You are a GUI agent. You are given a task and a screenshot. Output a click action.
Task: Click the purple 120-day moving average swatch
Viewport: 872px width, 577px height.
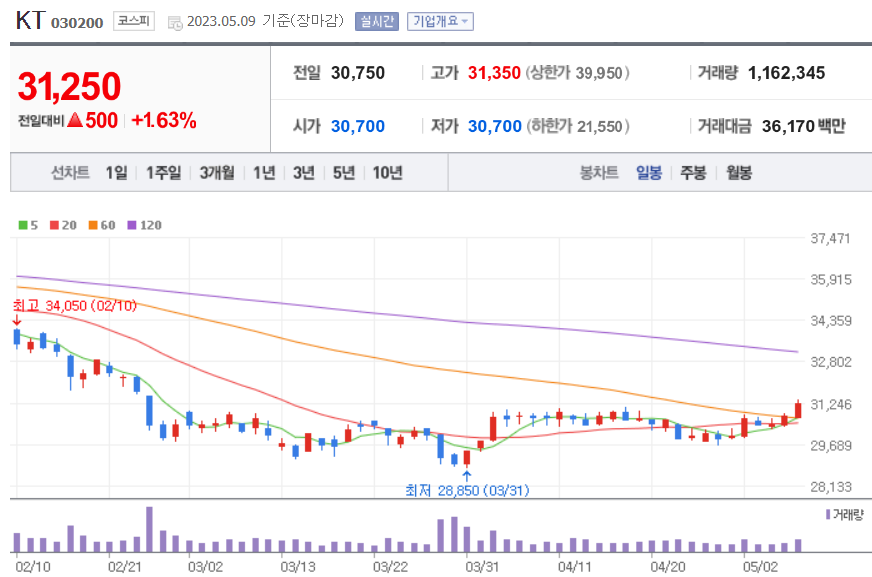(132, 225)
